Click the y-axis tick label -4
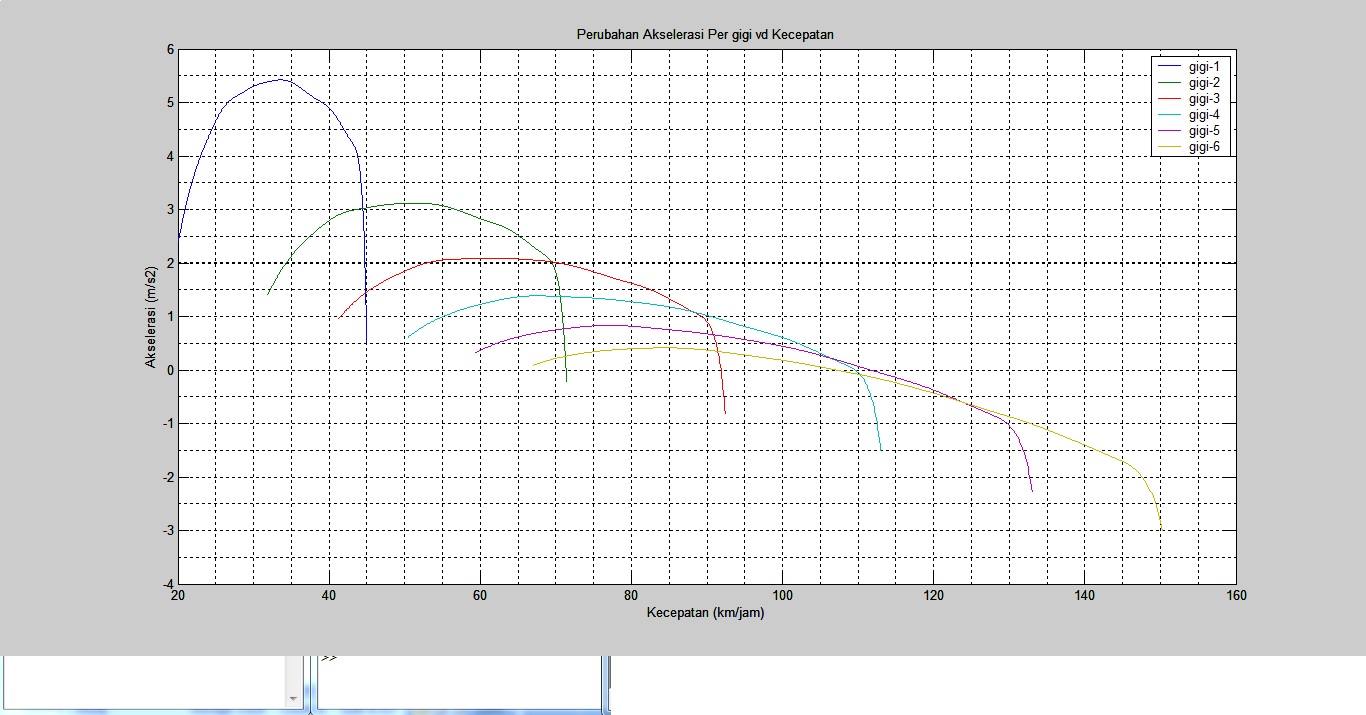1366x715 pixels. tap(165, 584)
